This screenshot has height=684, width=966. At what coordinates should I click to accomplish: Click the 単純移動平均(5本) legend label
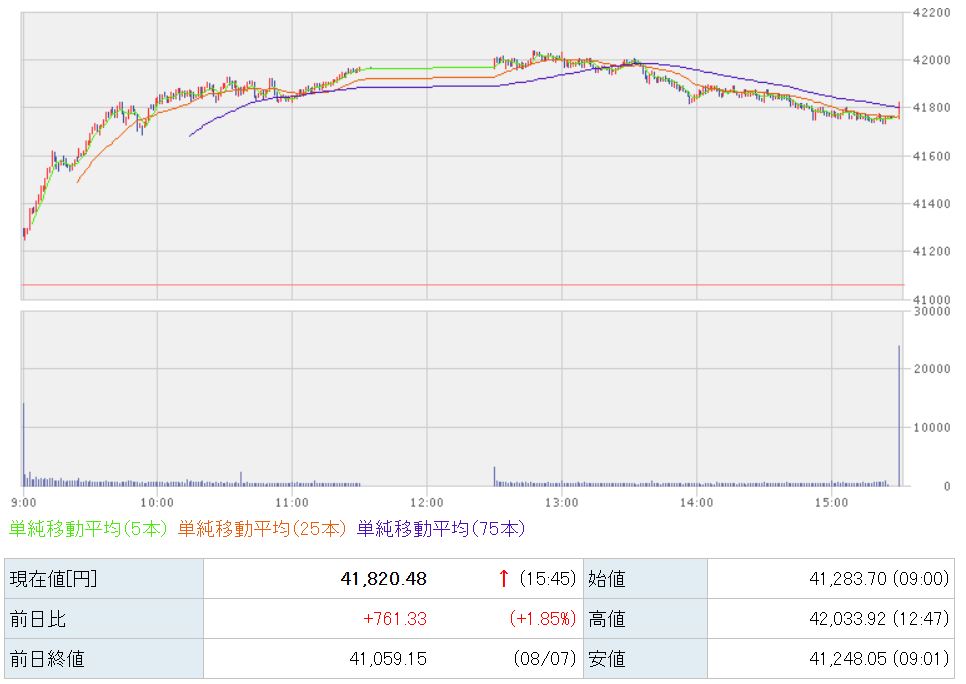(x=88, y=529)
